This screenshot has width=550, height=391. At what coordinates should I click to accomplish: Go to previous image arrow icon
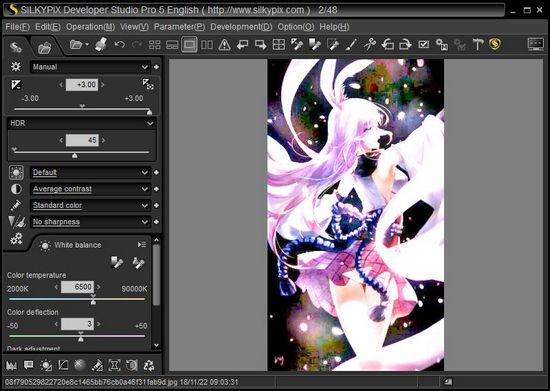[242, 45]
